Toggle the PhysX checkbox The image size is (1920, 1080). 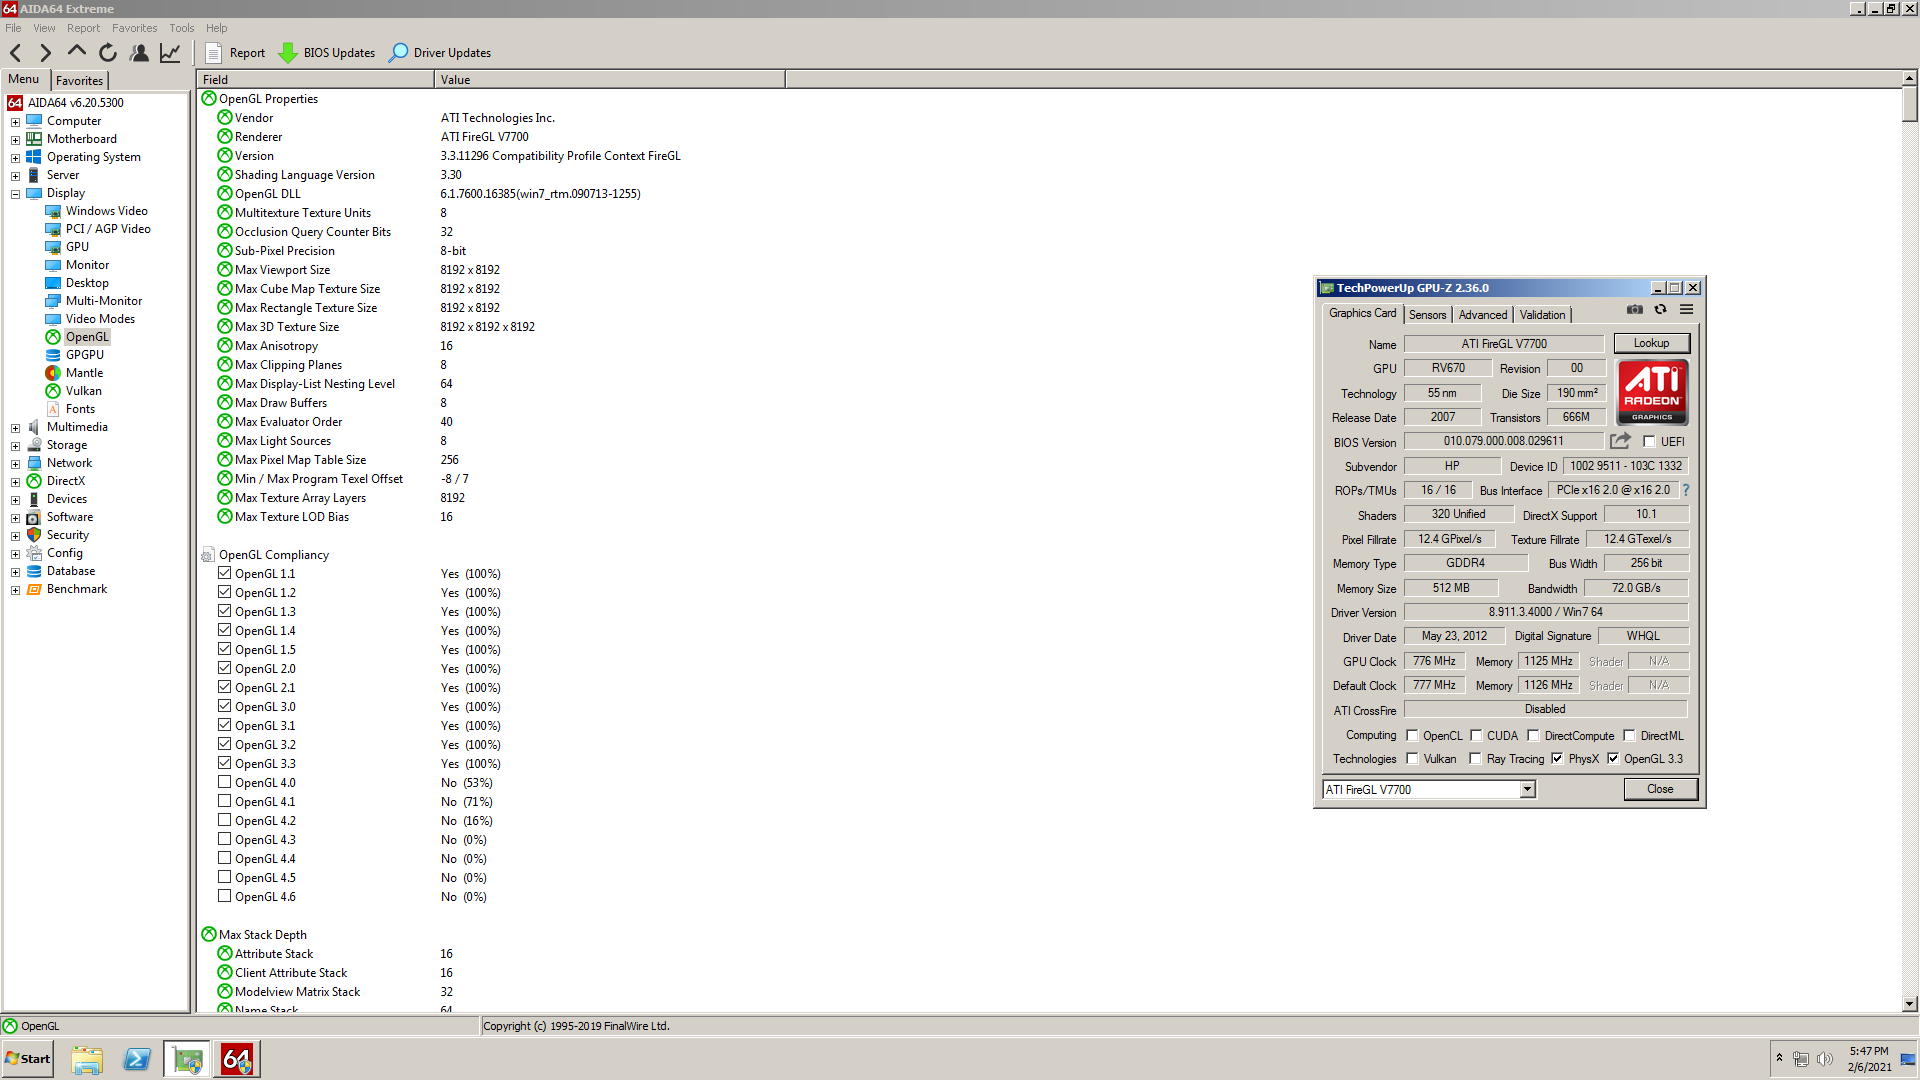(x=1557, y=758)
